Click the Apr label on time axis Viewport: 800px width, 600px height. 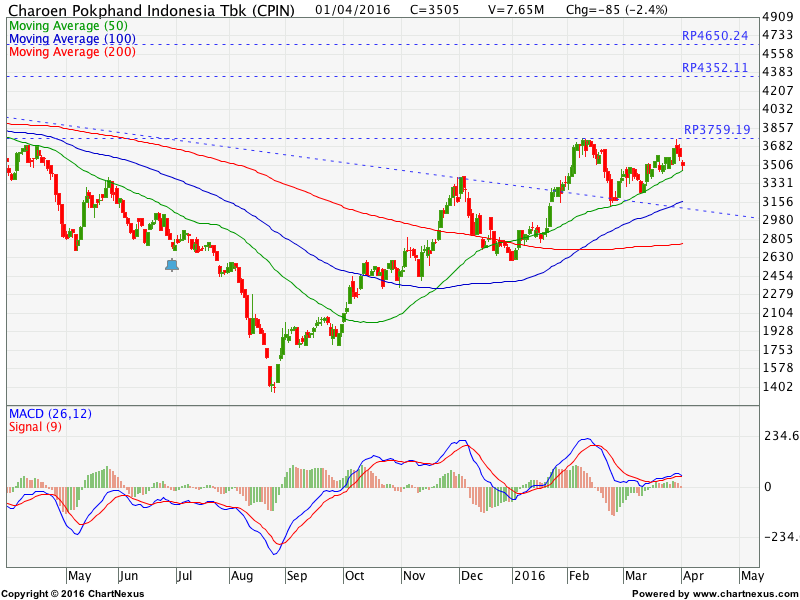click(693, 577)
